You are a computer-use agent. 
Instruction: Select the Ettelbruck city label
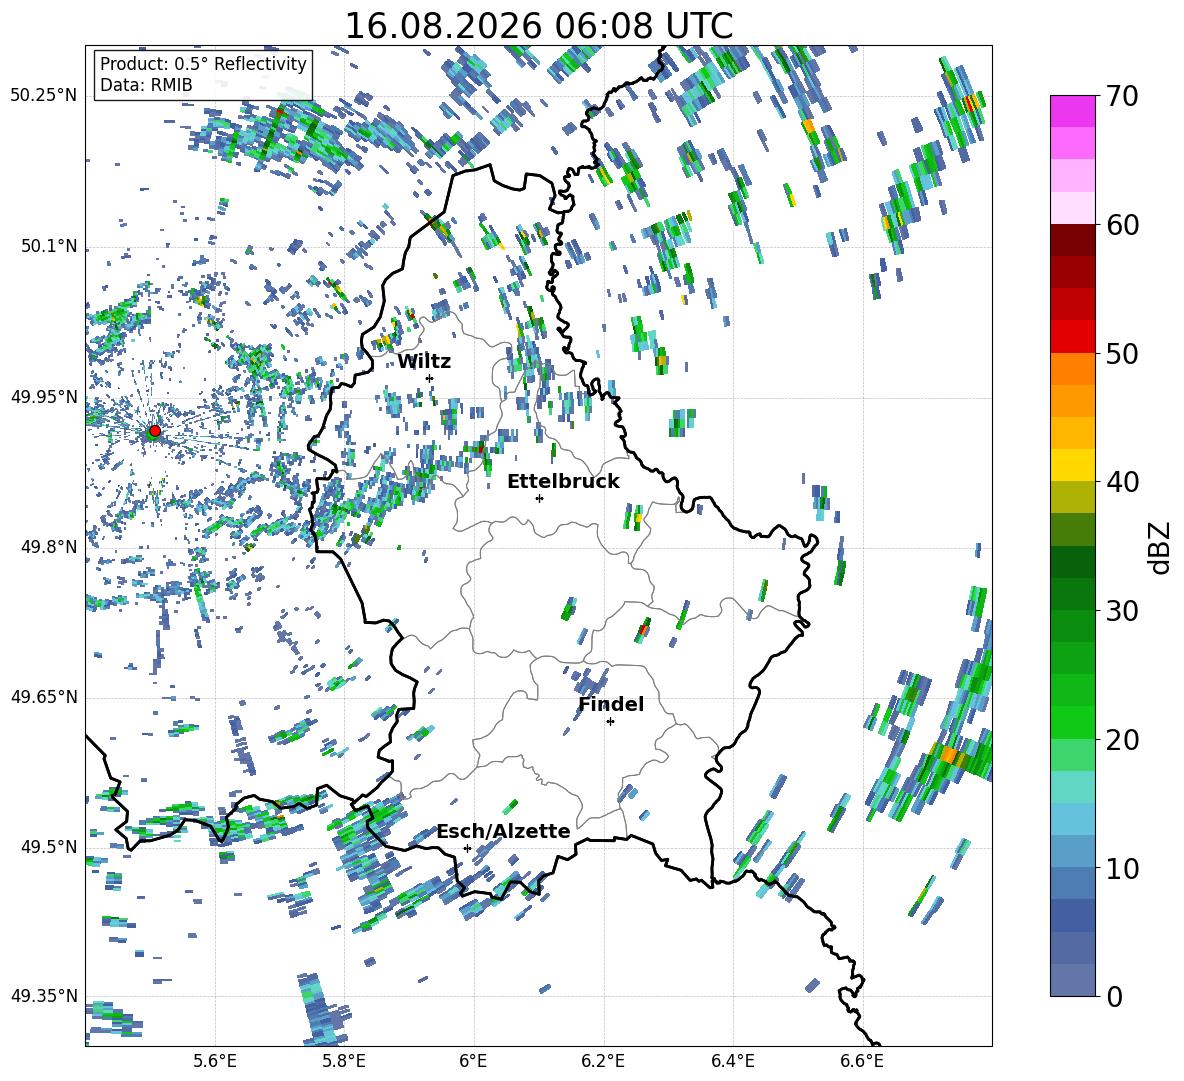point(563,482)
